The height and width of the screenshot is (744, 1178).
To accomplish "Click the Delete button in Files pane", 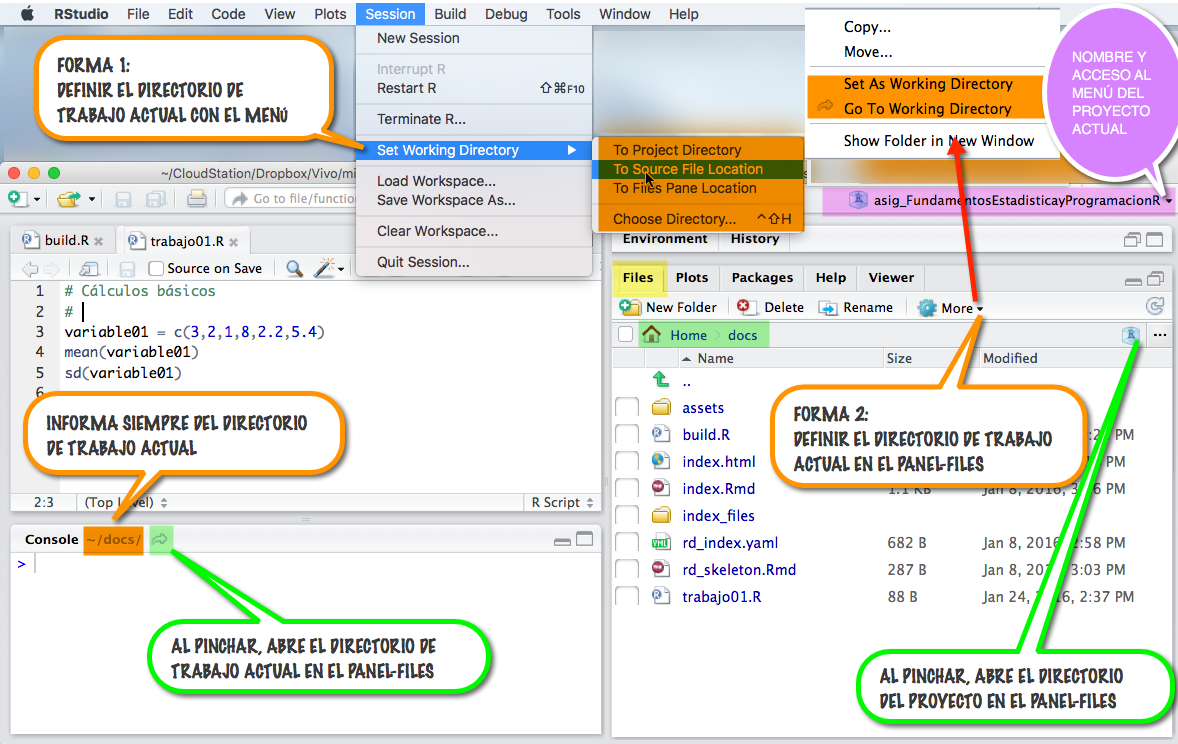I will [770, 307].
